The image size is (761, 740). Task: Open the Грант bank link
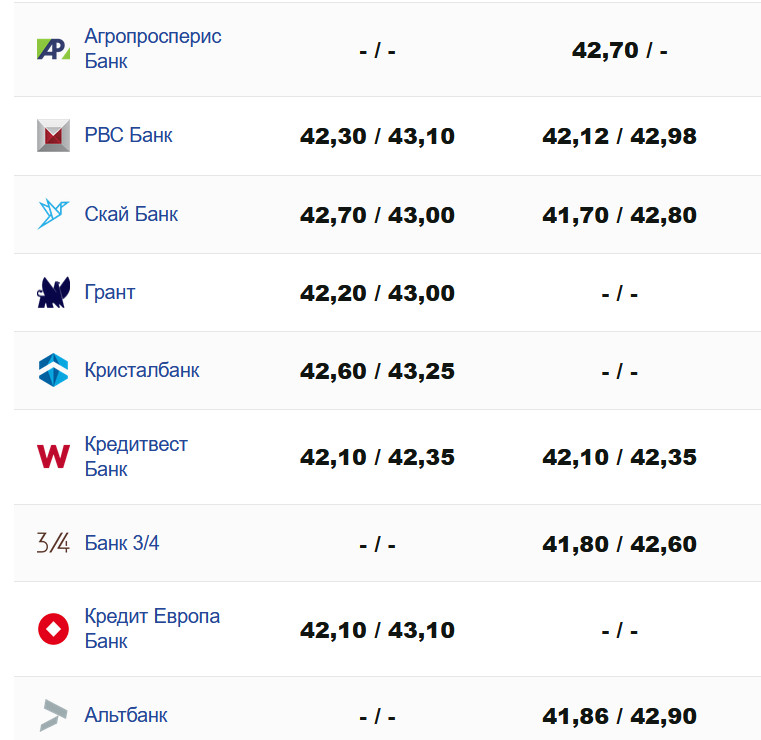point(110,293)
